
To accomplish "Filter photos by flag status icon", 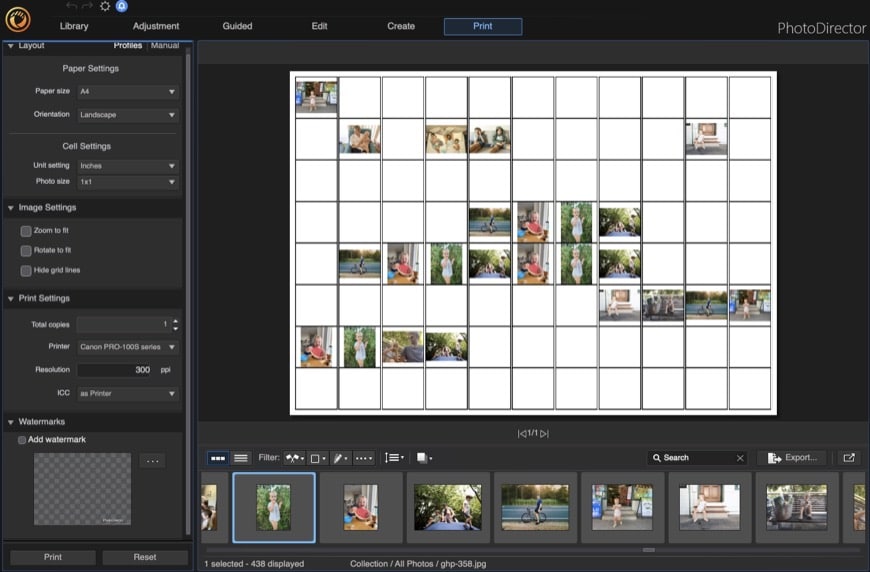I will coord(294,458).
